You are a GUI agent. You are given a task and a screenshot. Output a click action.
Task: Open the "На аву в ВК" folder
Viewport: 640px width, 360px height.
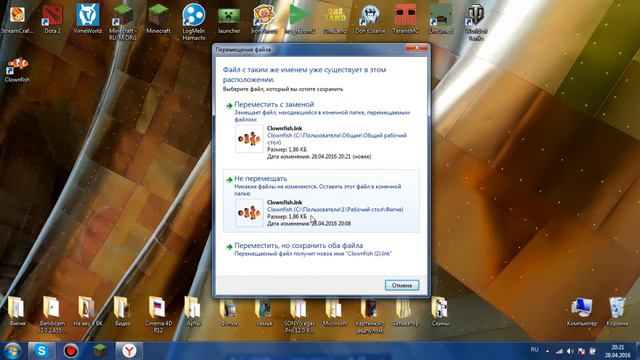[87, 311]
